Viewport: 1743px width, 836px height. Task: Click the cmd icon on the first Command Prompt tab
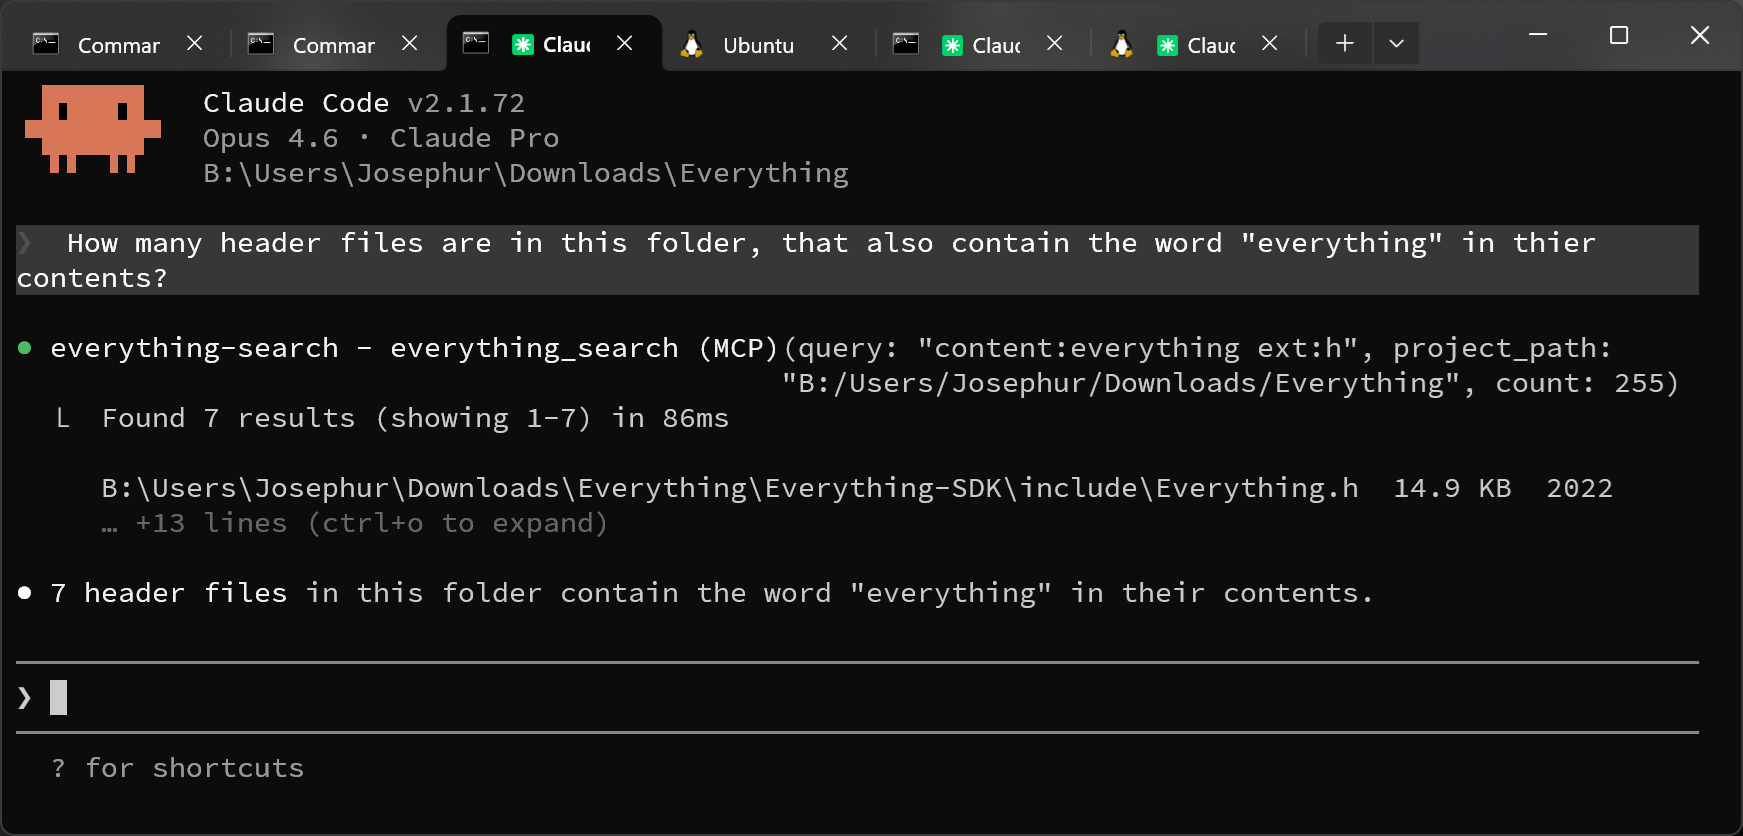coord(46,44)
